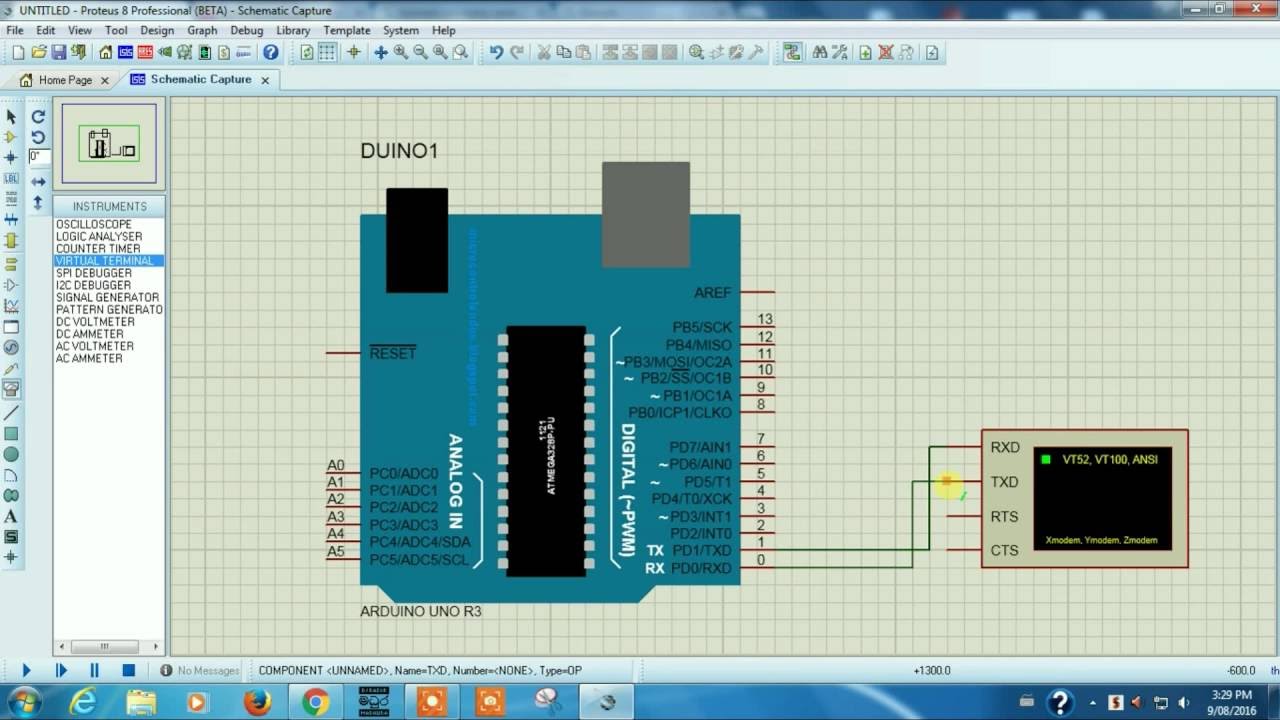Open help with the question mark icon
Viewport: 1280px width, 720px height.
(270, 52)
